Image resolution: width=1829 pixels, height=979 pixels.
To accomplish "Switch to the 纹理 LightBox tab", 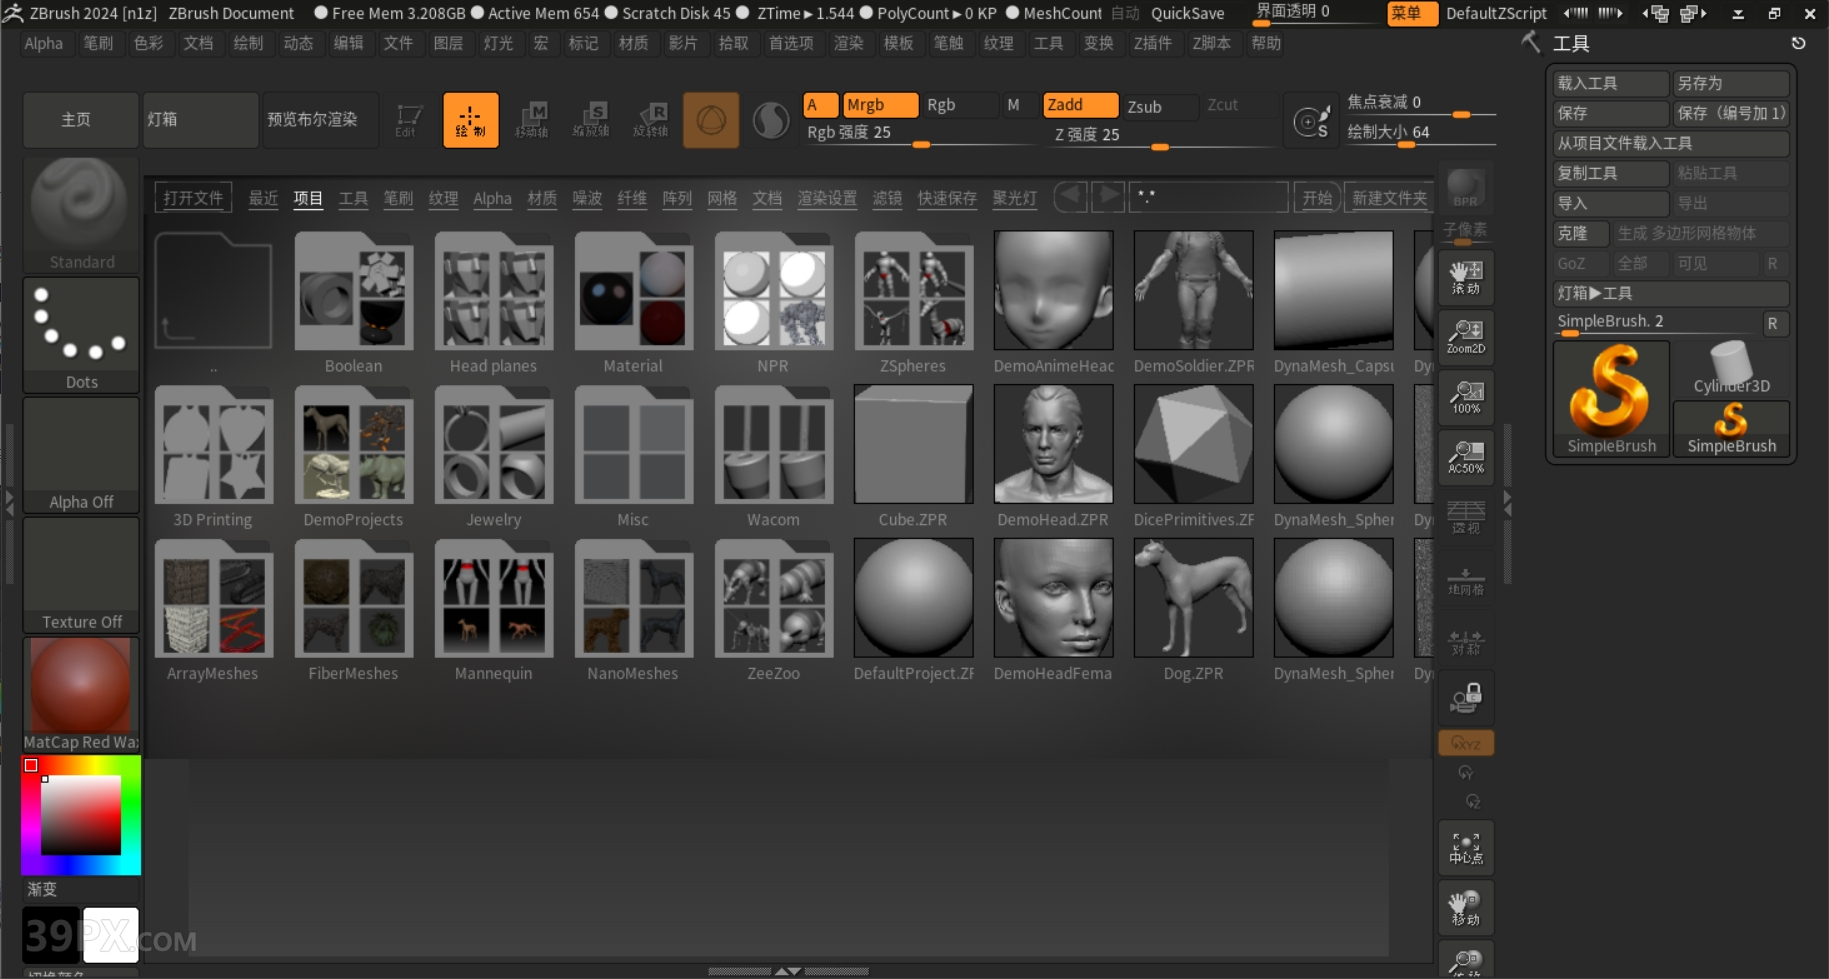I will (x=443, y=198).
